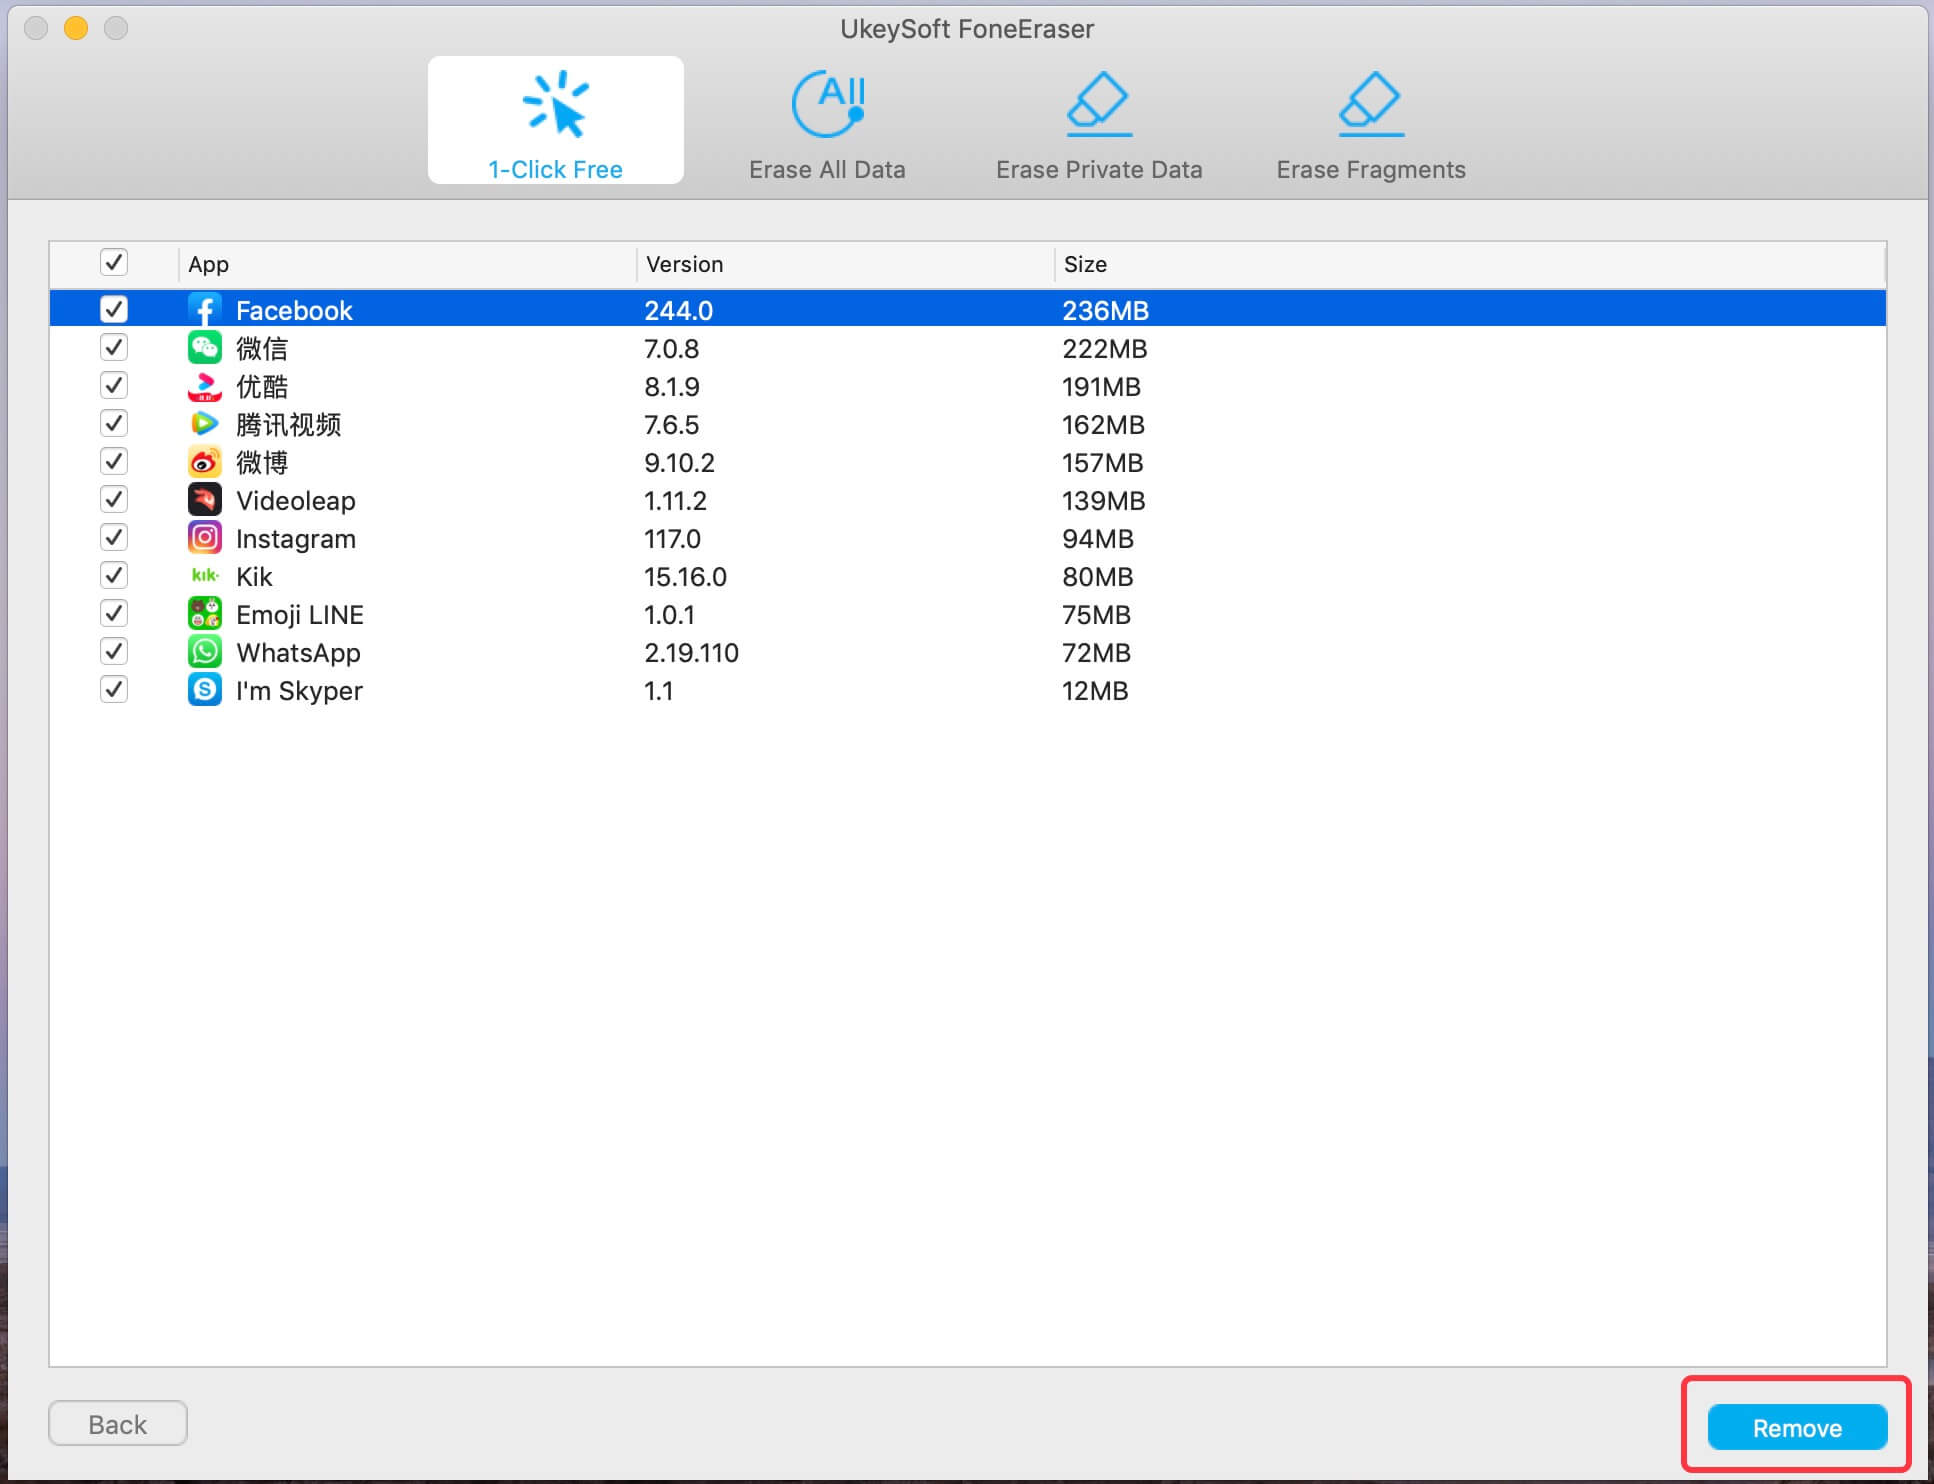Click the WhatsApp app icon

point(205,652)
